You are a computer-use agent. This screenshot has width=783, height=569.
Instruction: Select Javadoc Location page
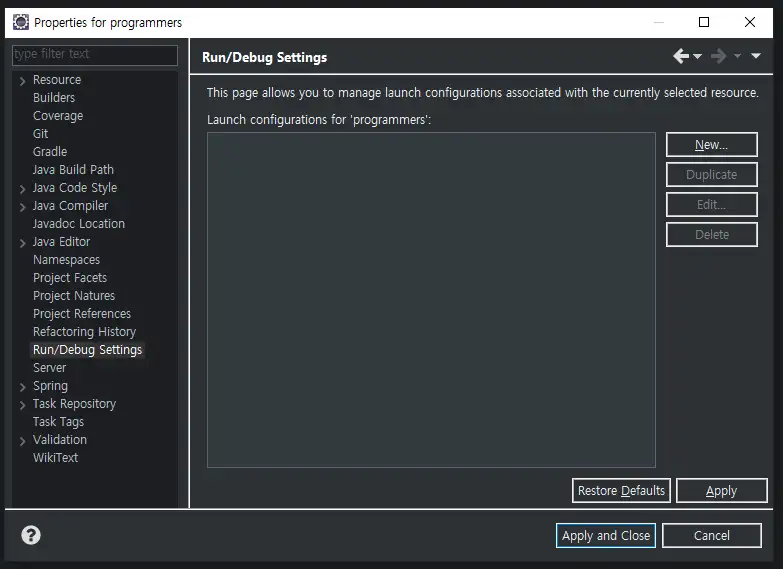click(79, 223)
